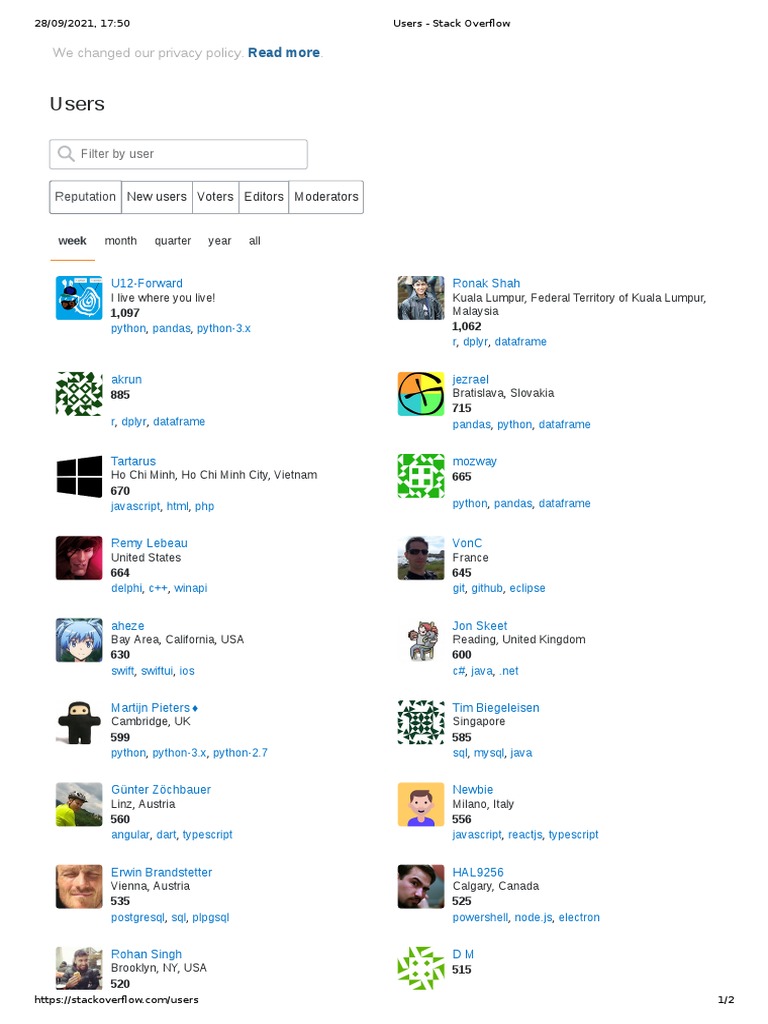Viewport: 768px width, 1024px height.
Task: Open aheze's profile name link
Action: [127, 626]
